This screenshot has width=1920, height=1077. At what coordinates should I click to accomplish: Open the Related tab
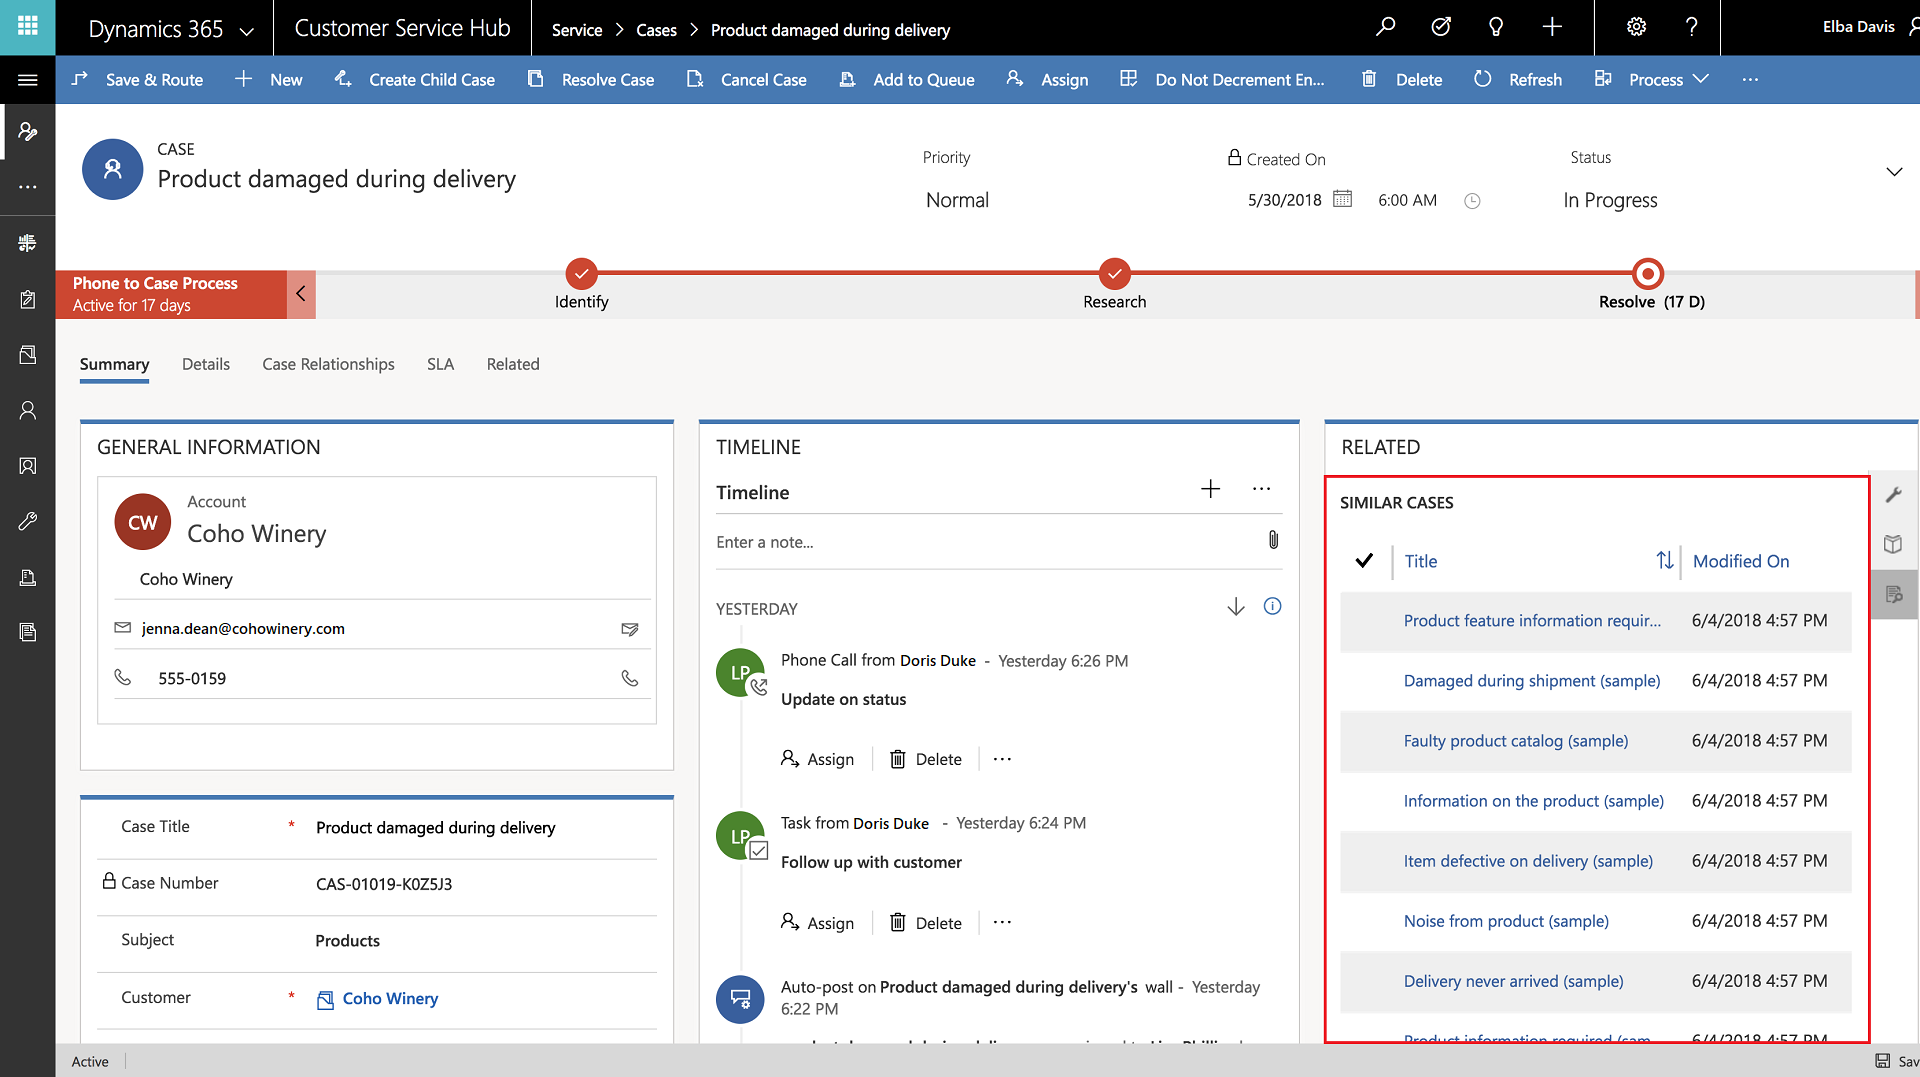[x=513, y=364]
